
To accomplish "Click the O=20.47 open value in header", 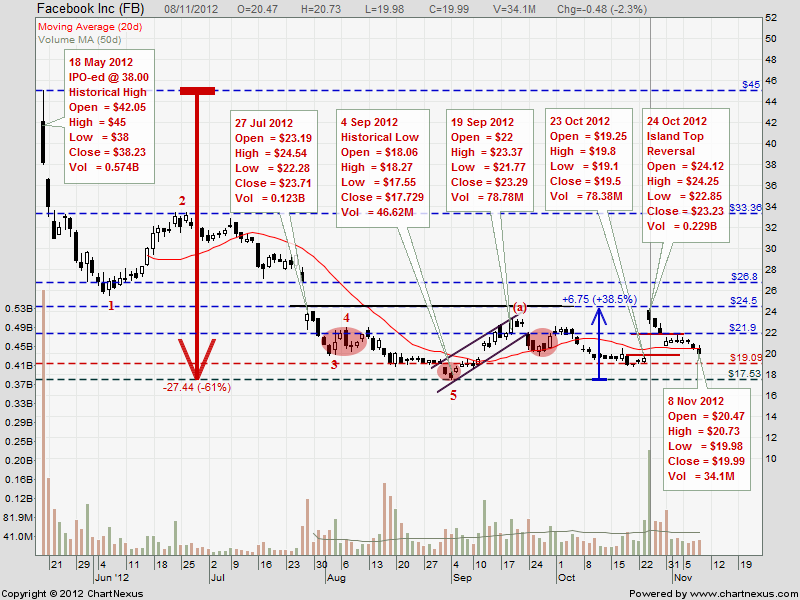I will pos(257,9).
